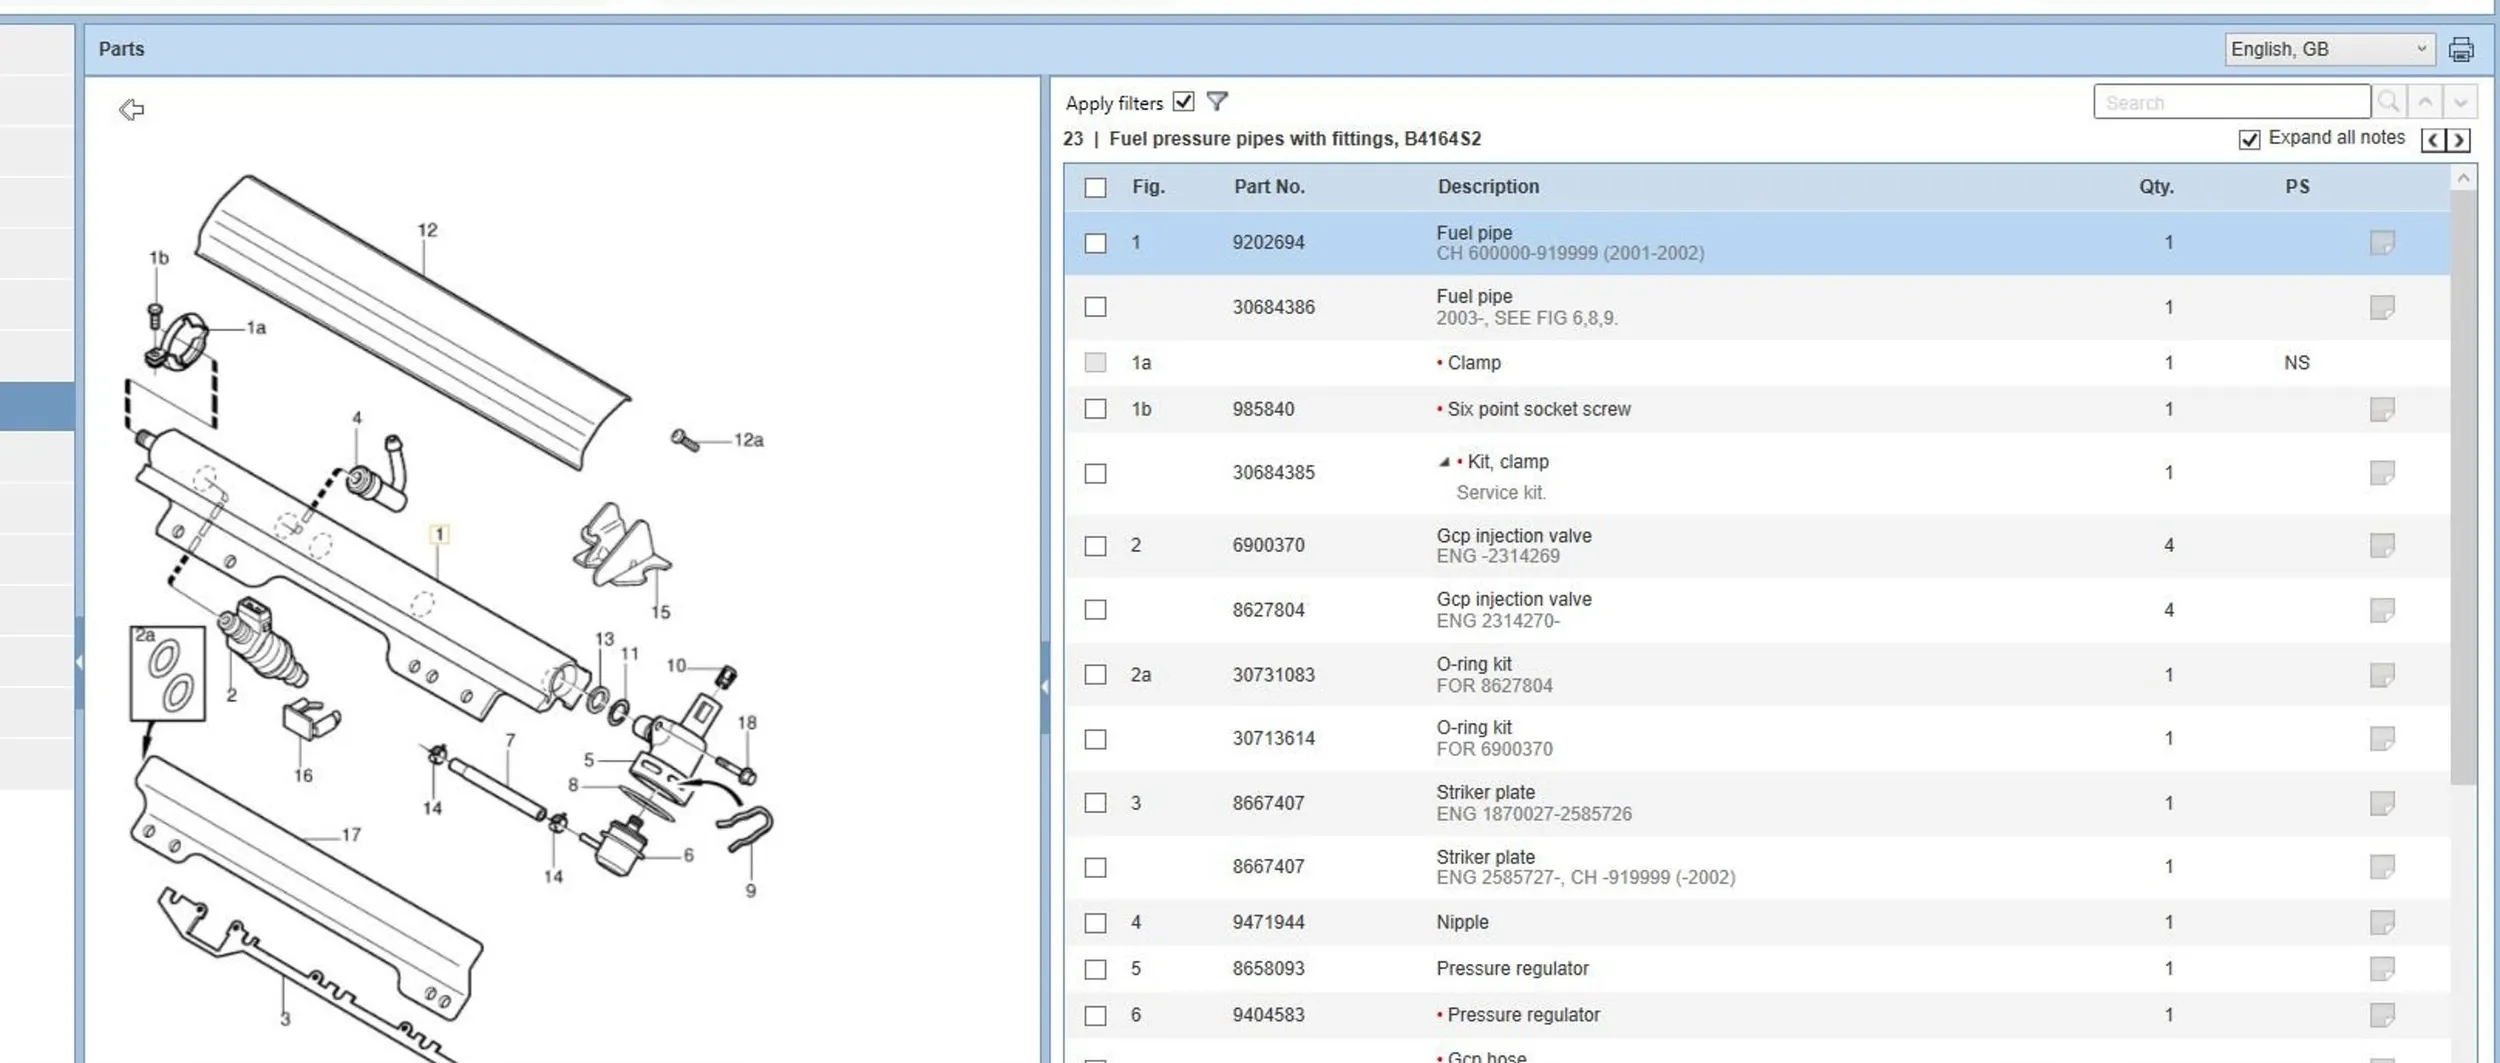Sort by the Part No. column header

tap(1269, 187)
